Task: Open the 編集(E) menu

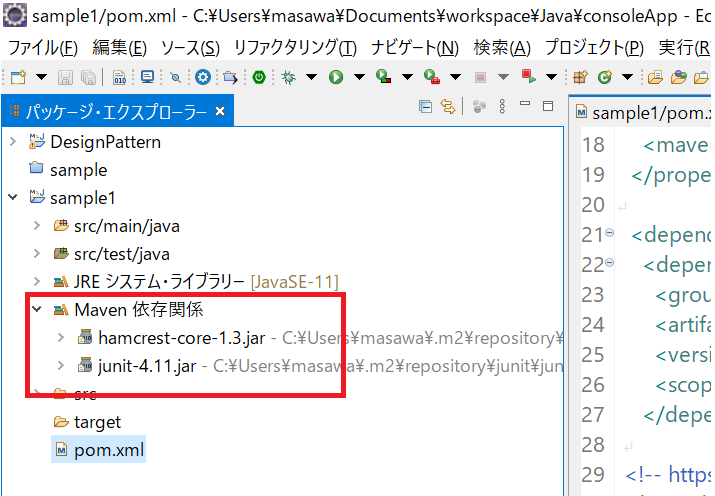Action: point(119,47)
